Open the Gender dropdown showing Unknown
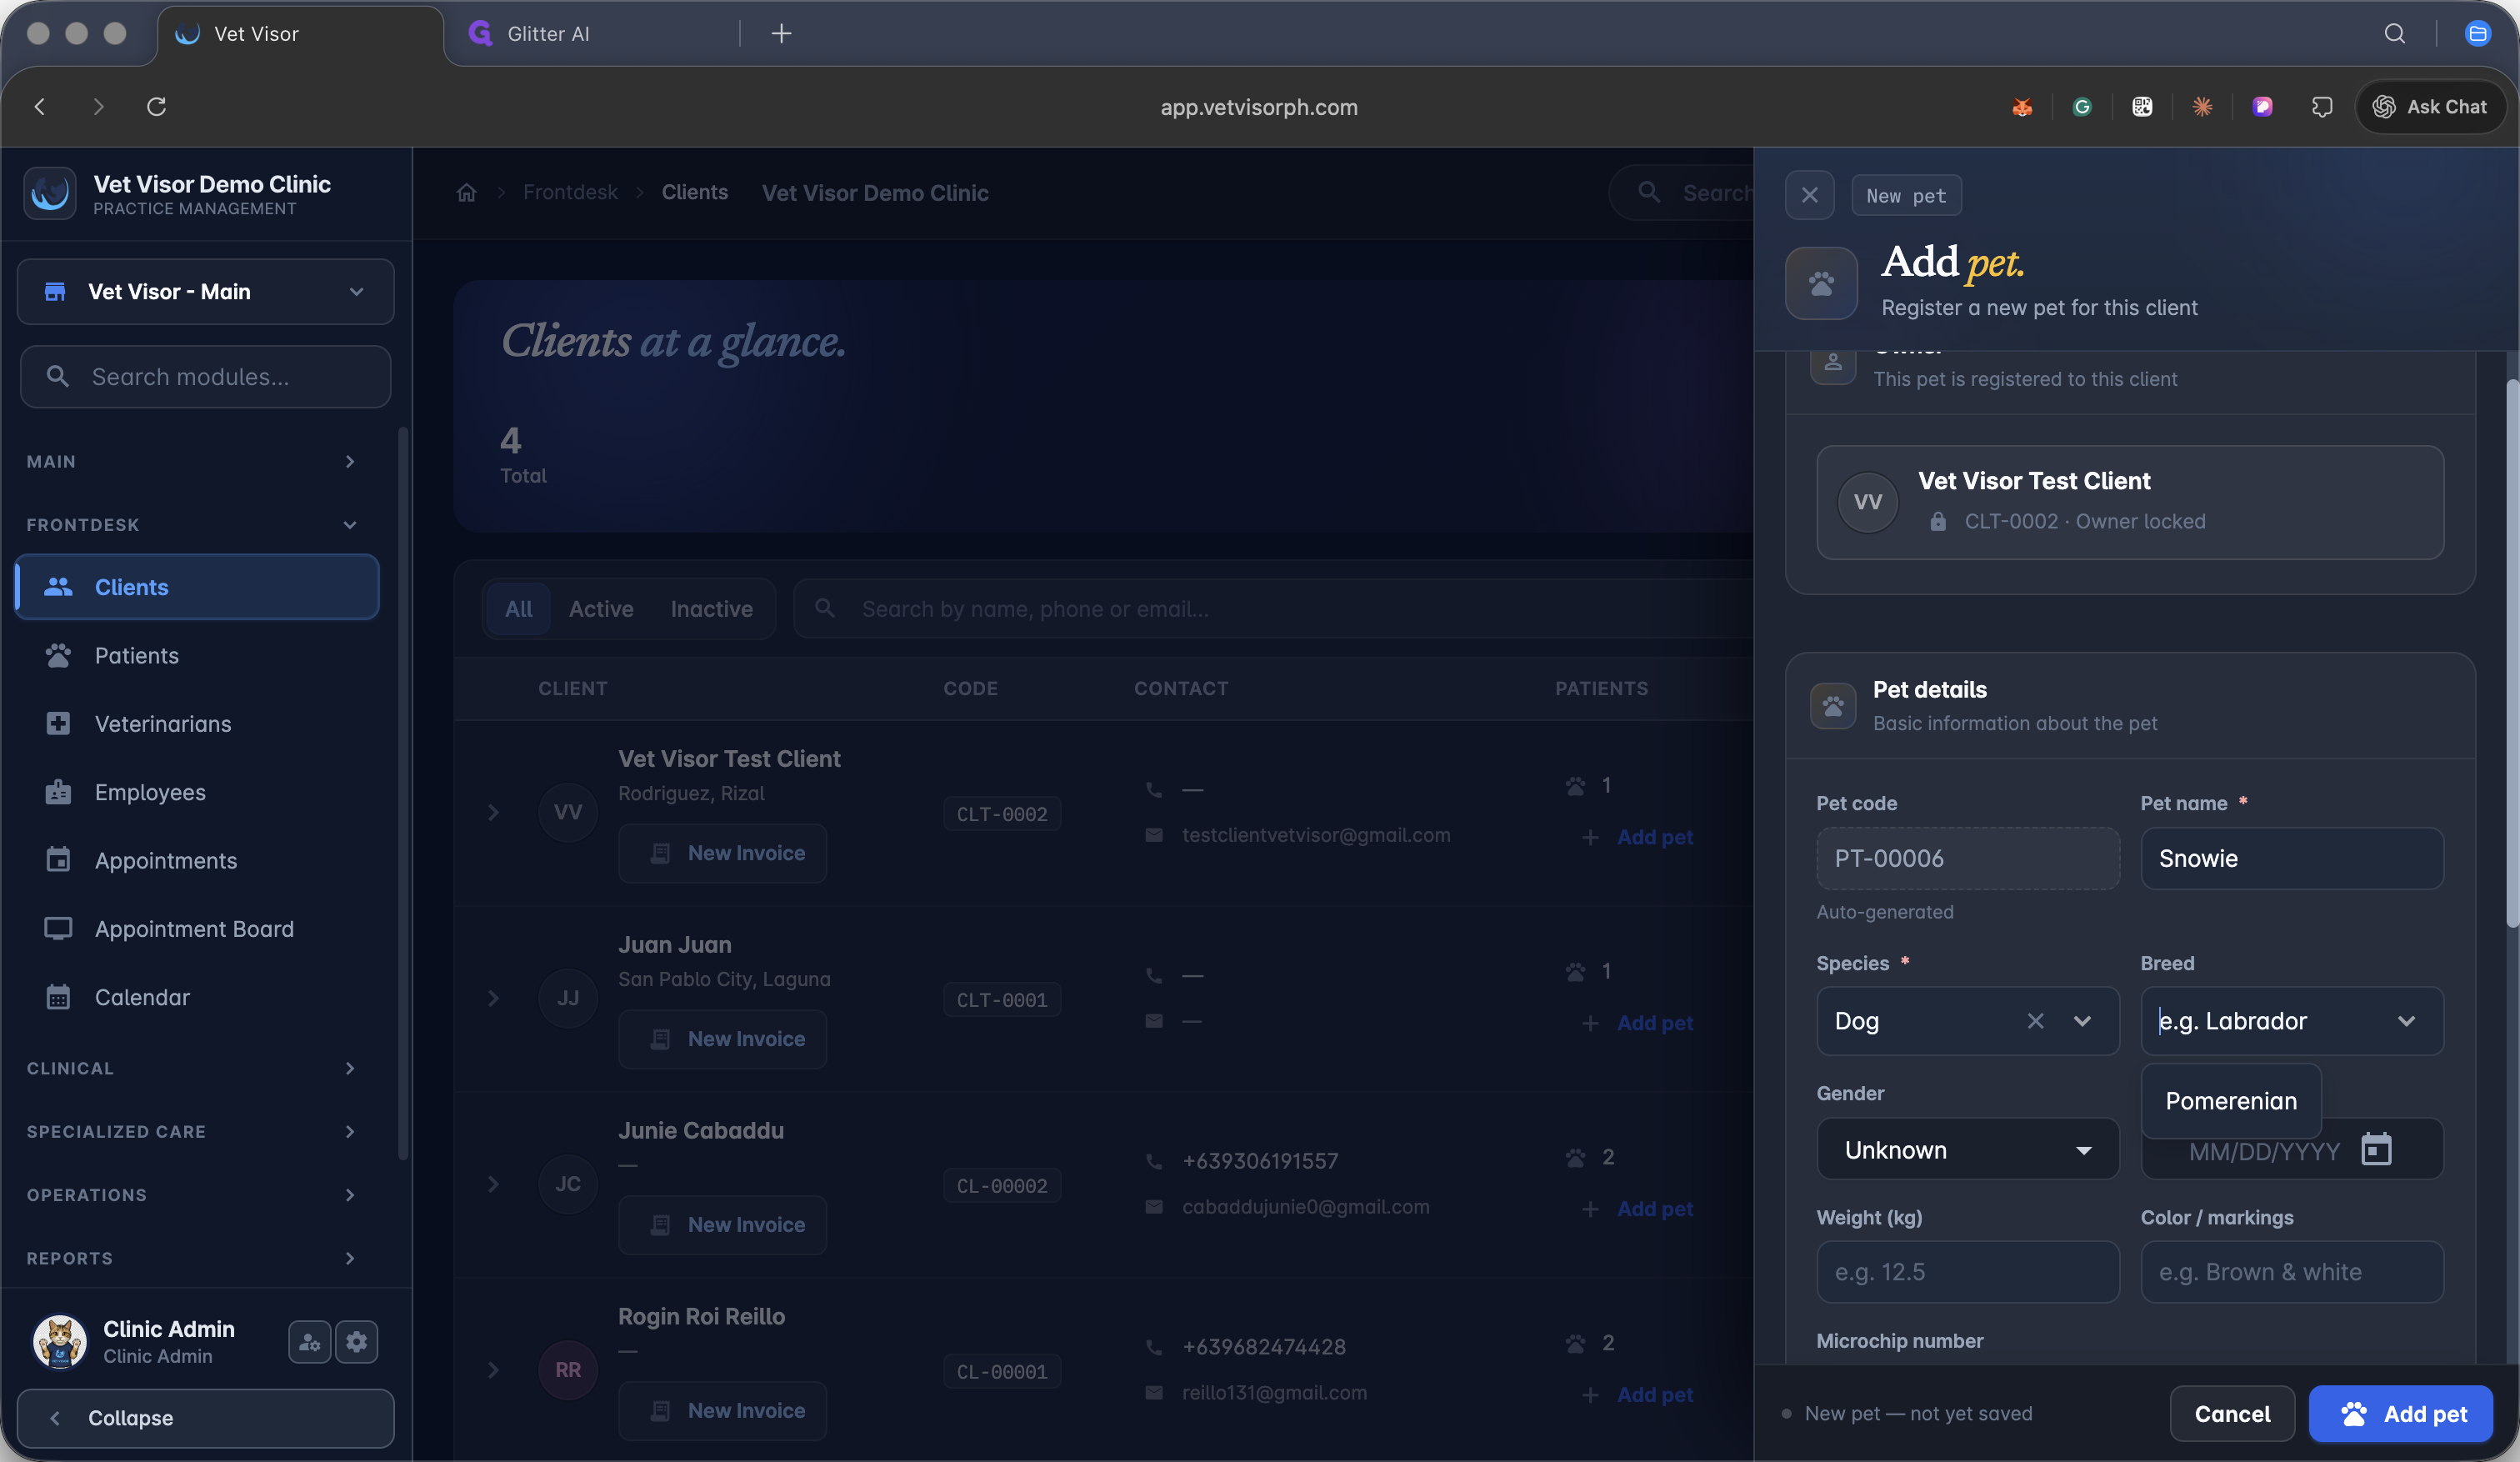 click(x=1968, y=1150)
